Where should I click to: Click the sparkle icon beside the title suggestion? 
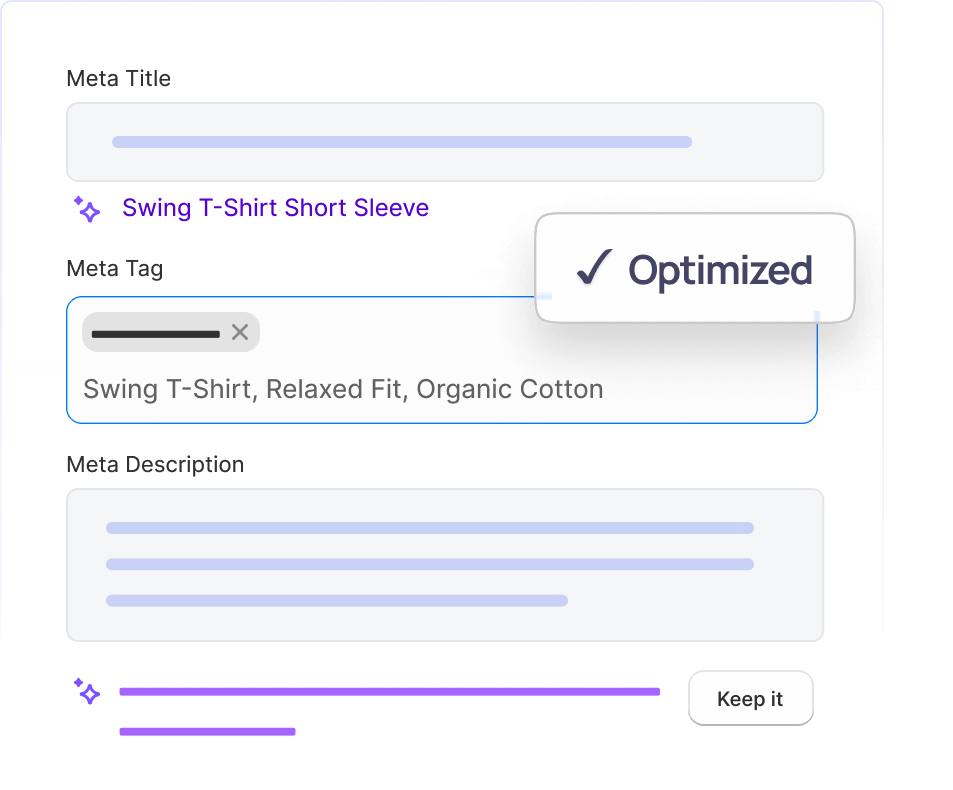coord(87,208)
